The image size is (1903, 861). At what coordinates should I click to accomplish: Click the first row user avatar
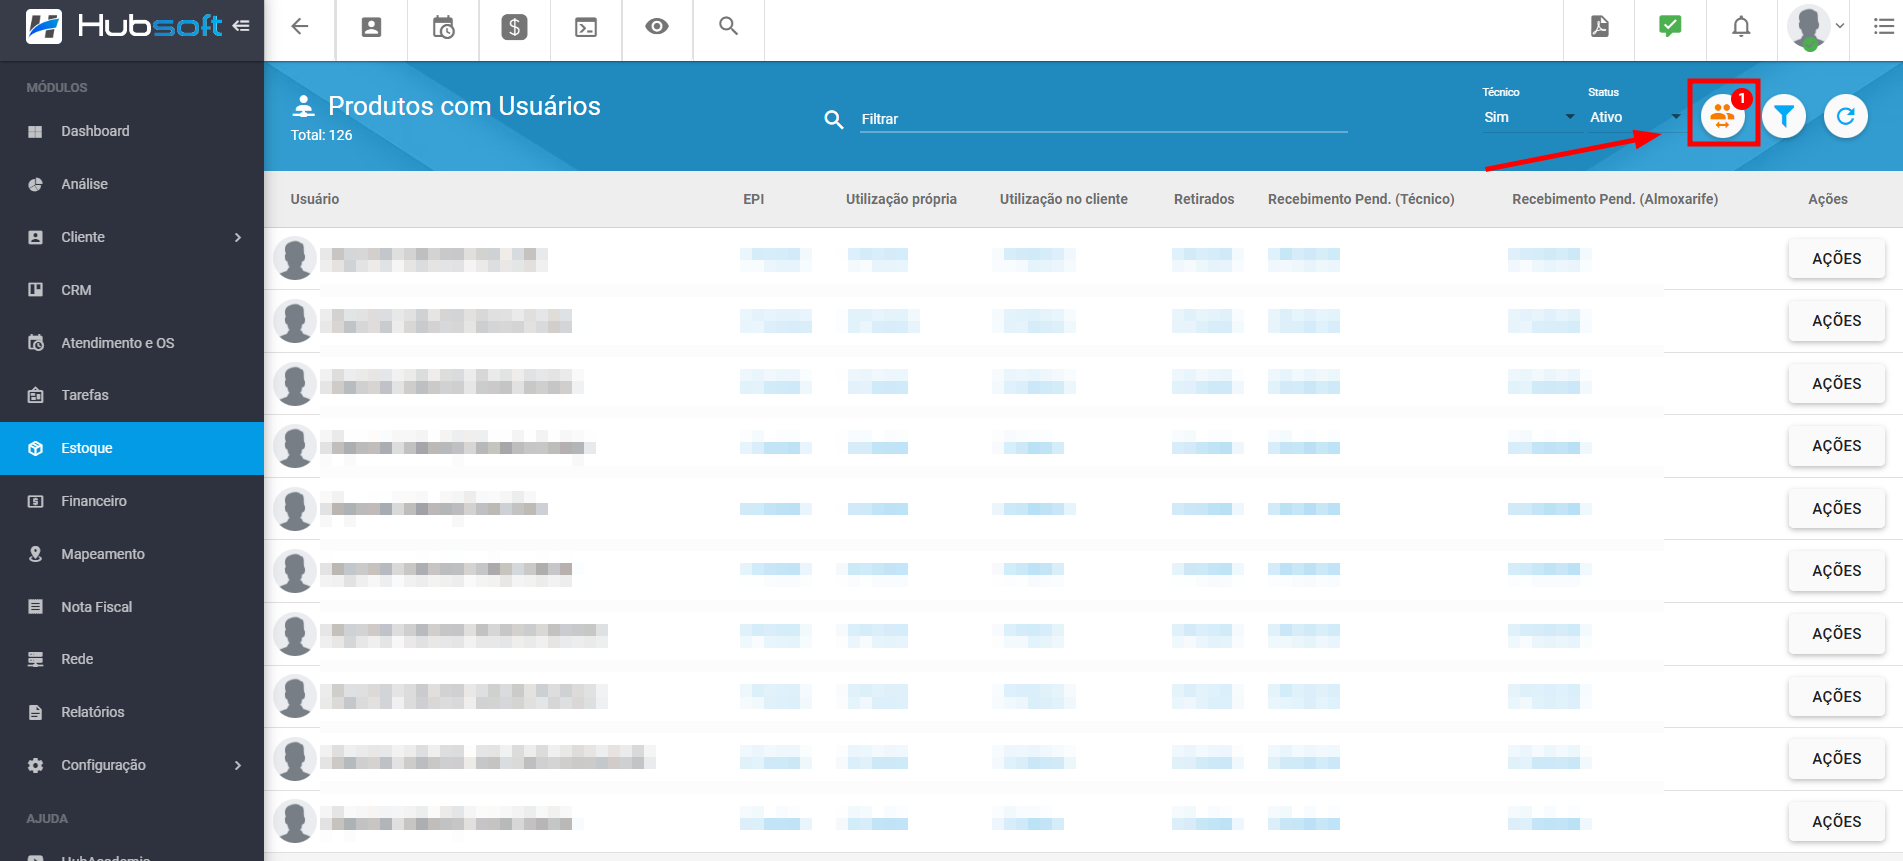(295, 259)
